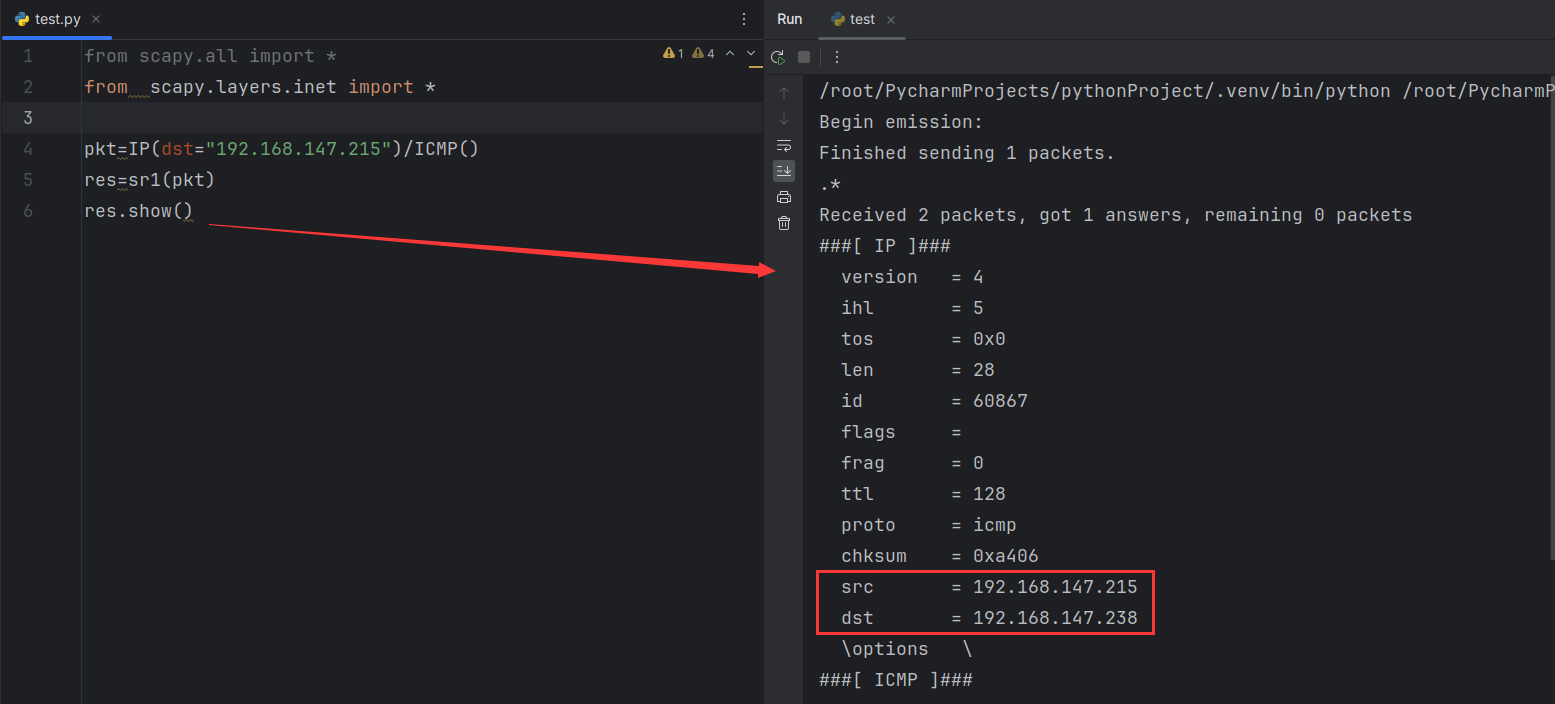Image resolution: width=1555 pixels, height=704 pixels.
Task: Click 'len = 28' output line
Action: tap(918, 370)
